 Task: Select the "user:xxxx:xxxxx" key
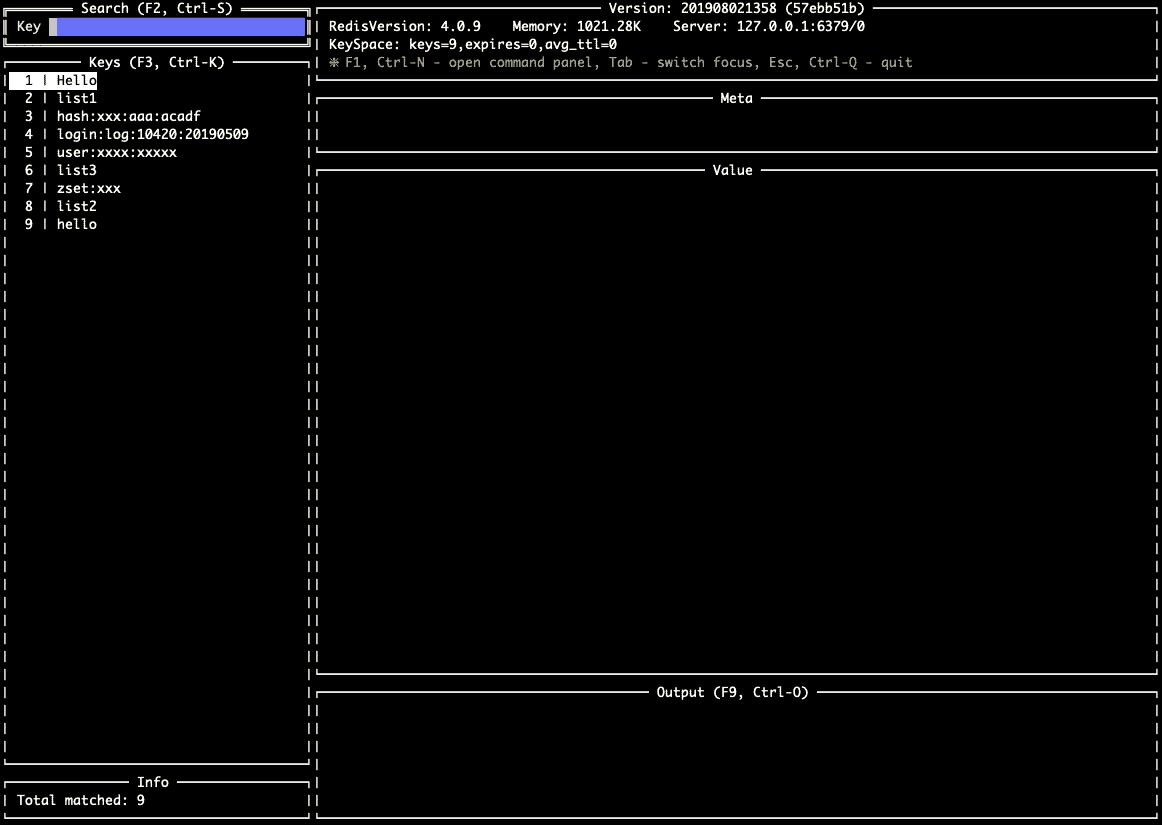pos(116,152)
